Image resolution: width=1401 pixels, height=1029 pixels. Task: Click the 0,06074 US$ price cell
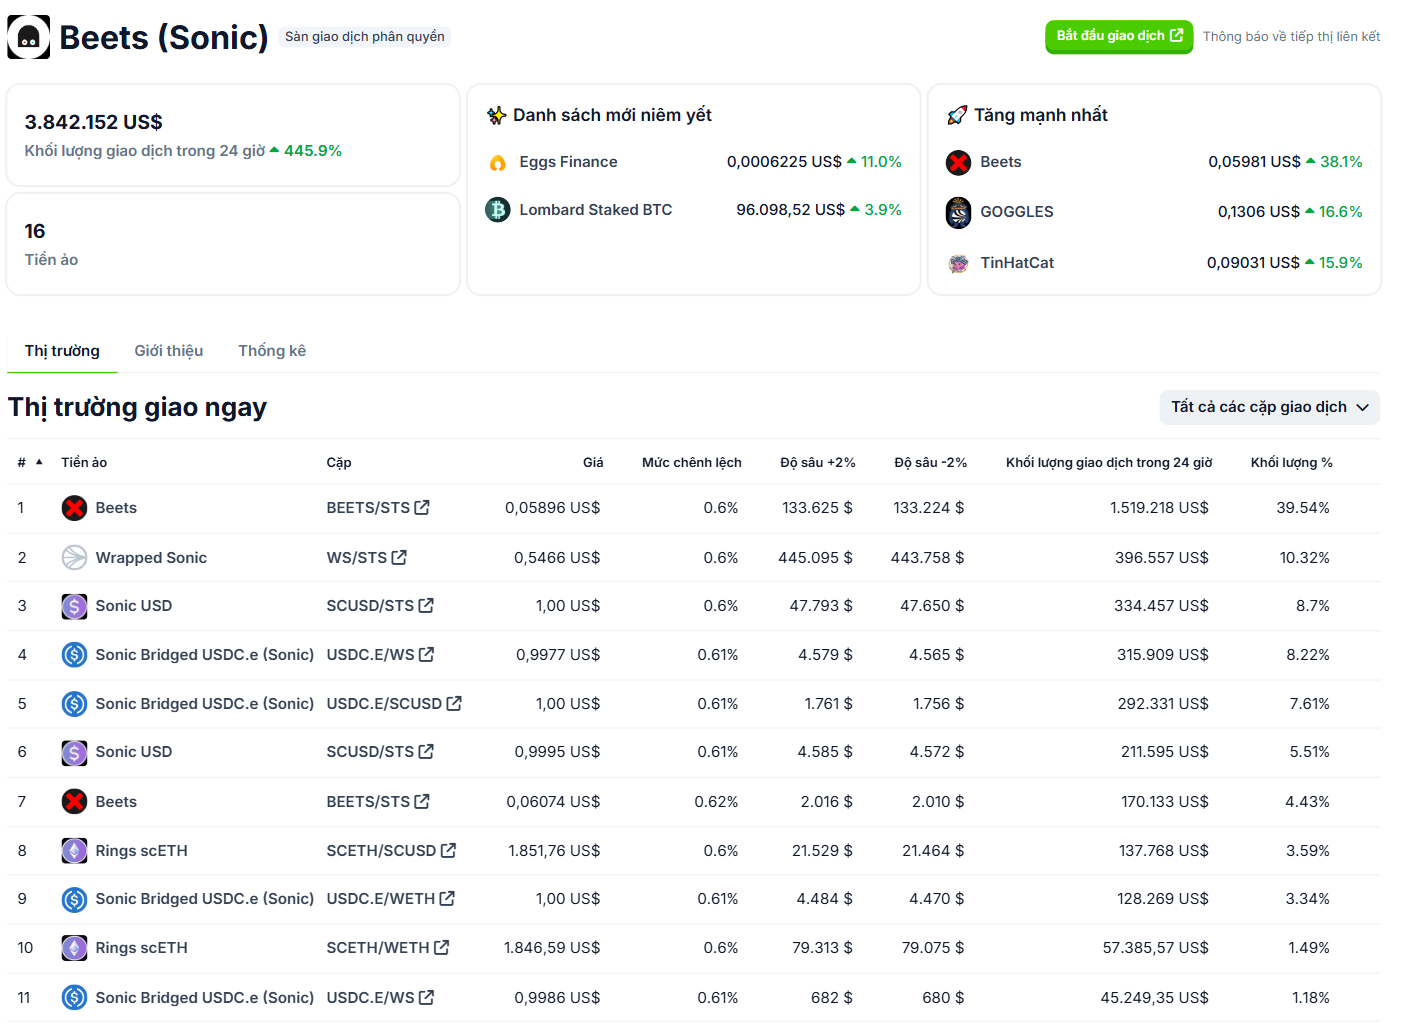pyautogui.click(x=553, y=802)
